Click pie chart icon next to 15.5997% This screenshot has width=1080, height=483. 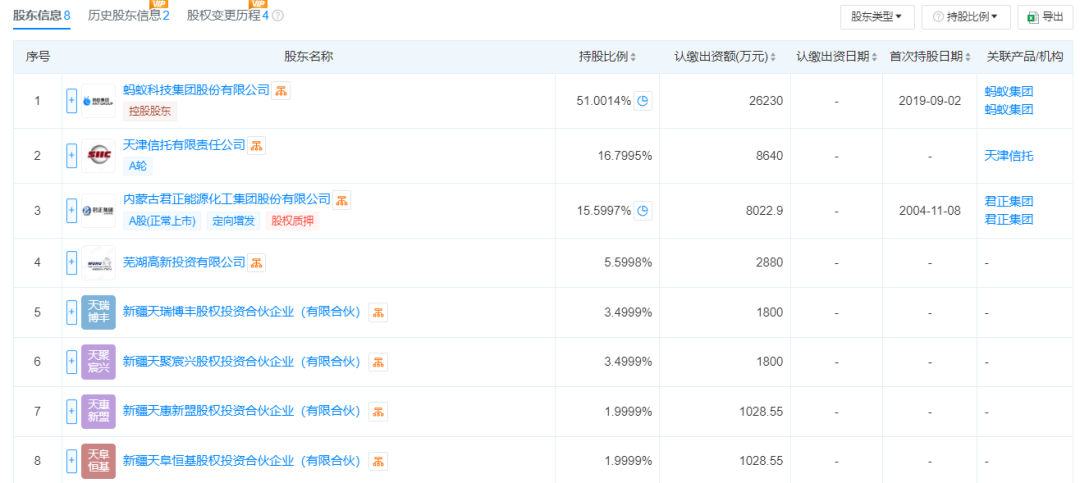pos(643,212)
